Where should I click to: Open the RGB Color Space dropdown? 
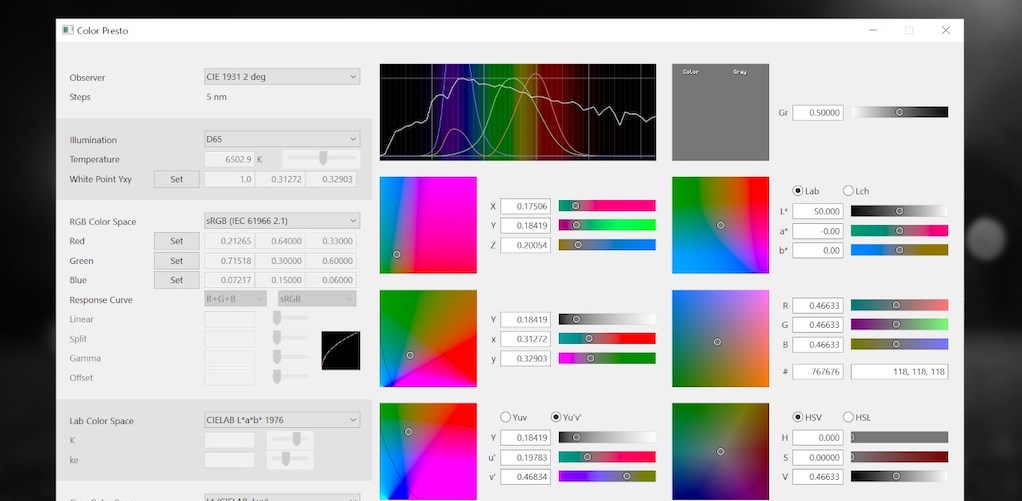point(281,221)
